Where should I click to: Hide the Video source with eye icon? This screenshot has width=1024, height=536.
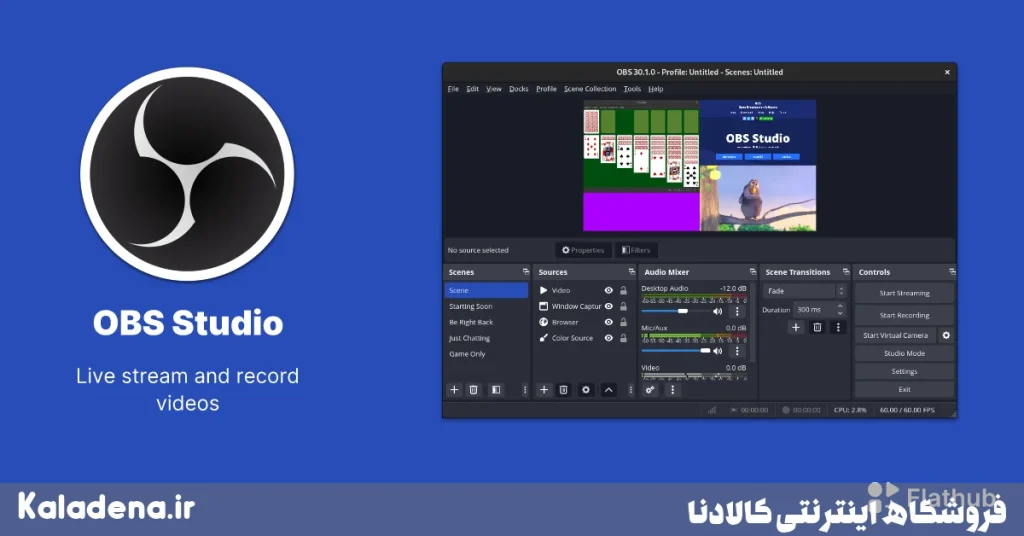[609, 290]
